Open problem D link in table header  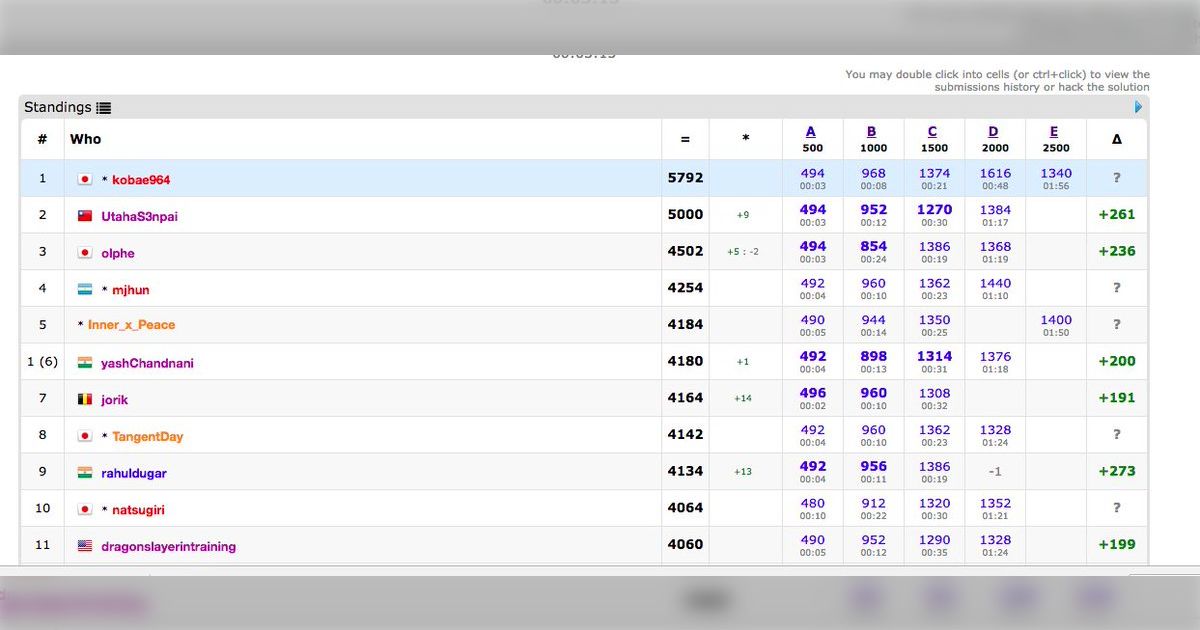[x=993, y=132]
